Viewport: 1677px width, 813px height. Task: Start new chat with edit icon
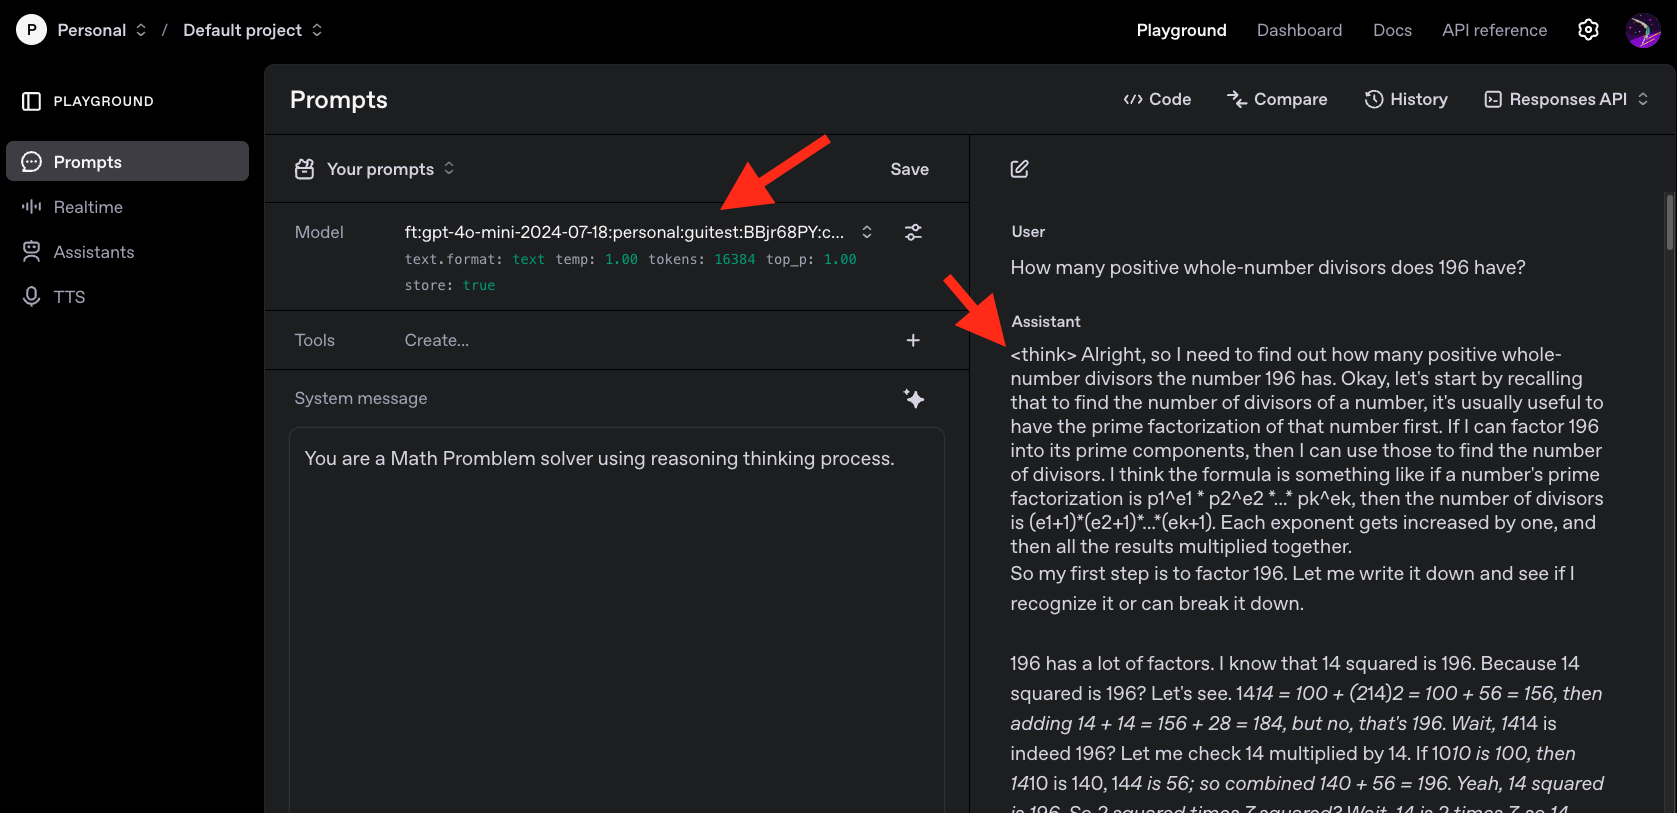[1019, 169]
